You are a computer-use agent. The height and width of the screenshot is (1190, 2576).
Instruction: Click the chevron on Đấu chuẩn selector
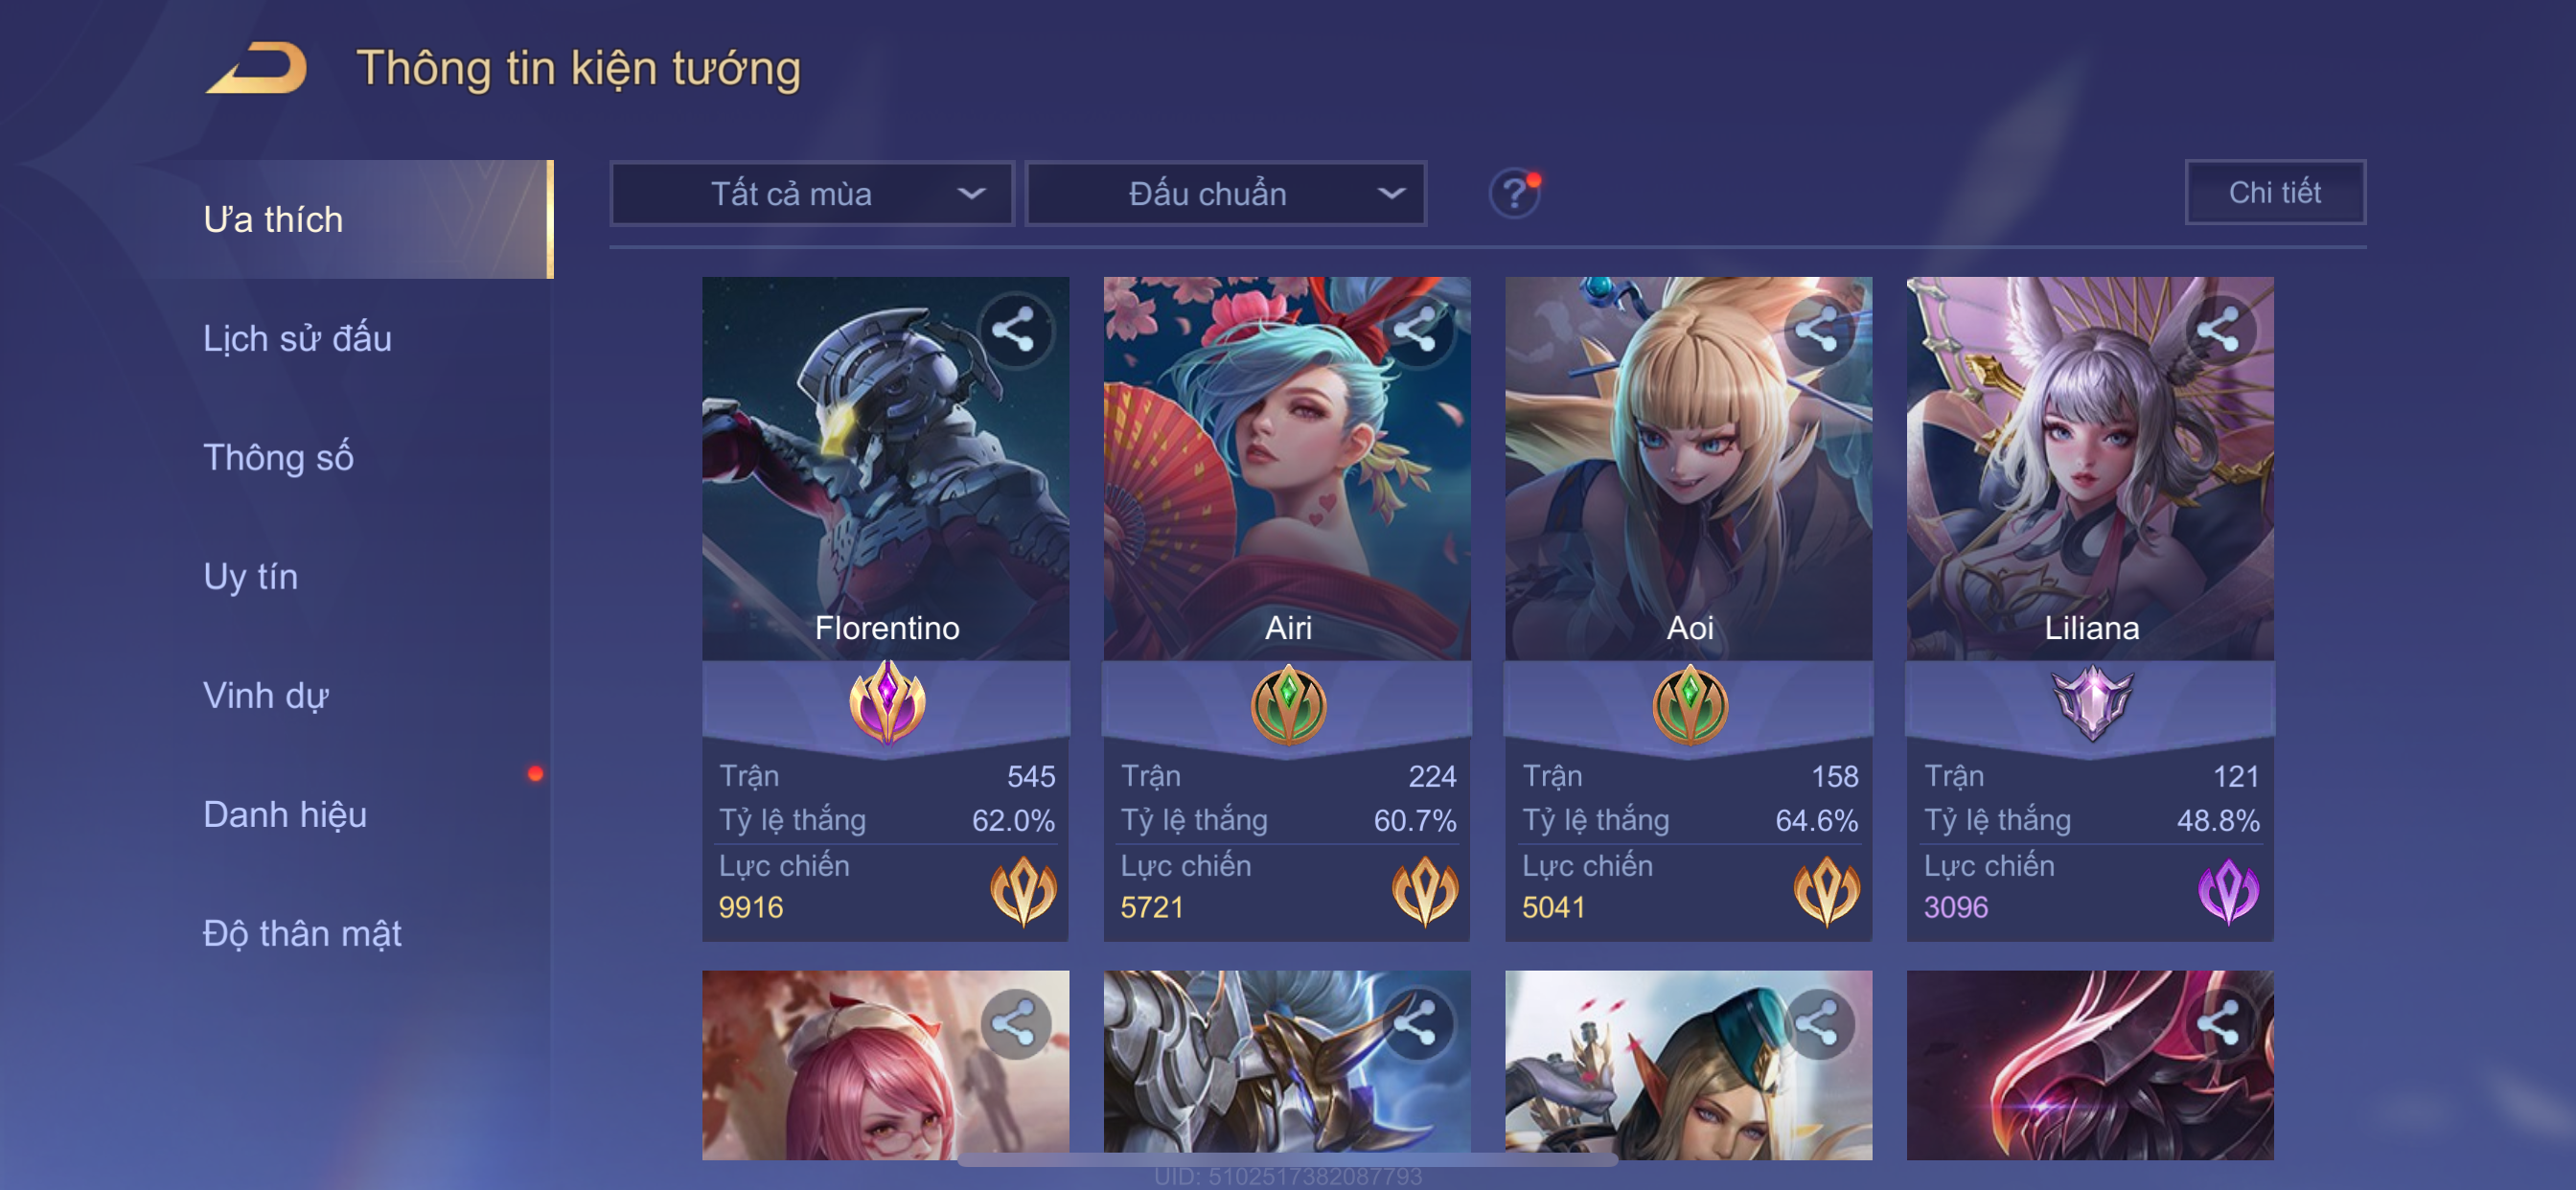coord(1391,193)
